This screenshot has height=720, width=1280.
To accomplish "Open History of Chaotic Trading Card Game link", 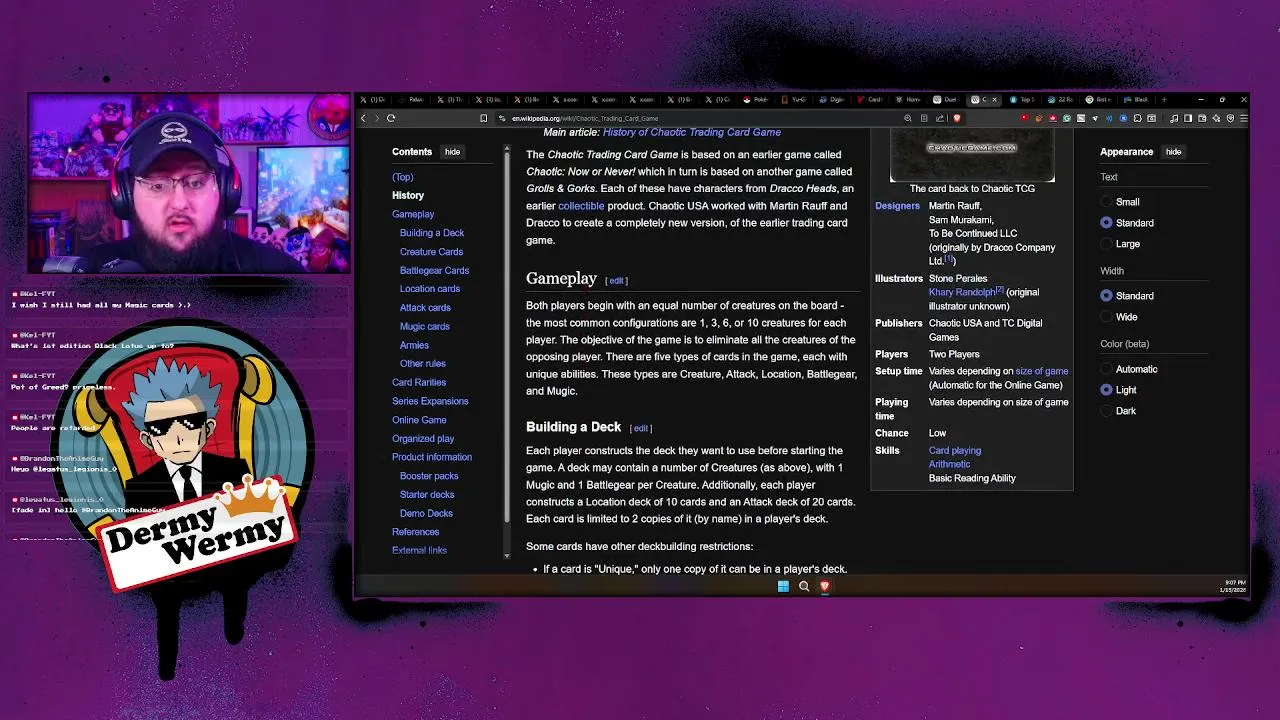I will (692, 132).
